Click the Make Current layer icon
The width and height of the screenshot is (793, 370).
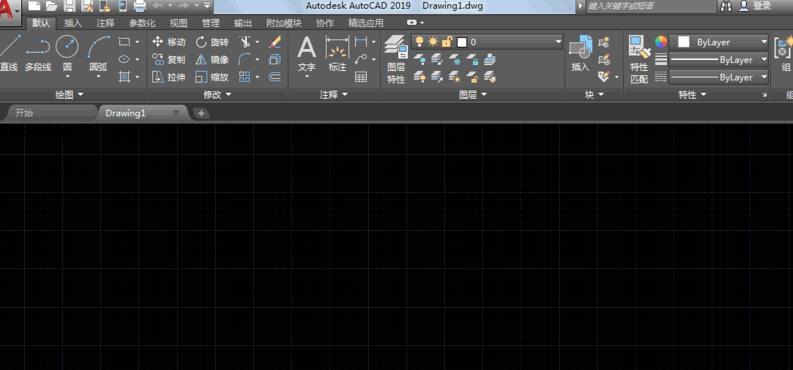click(489, 60)
